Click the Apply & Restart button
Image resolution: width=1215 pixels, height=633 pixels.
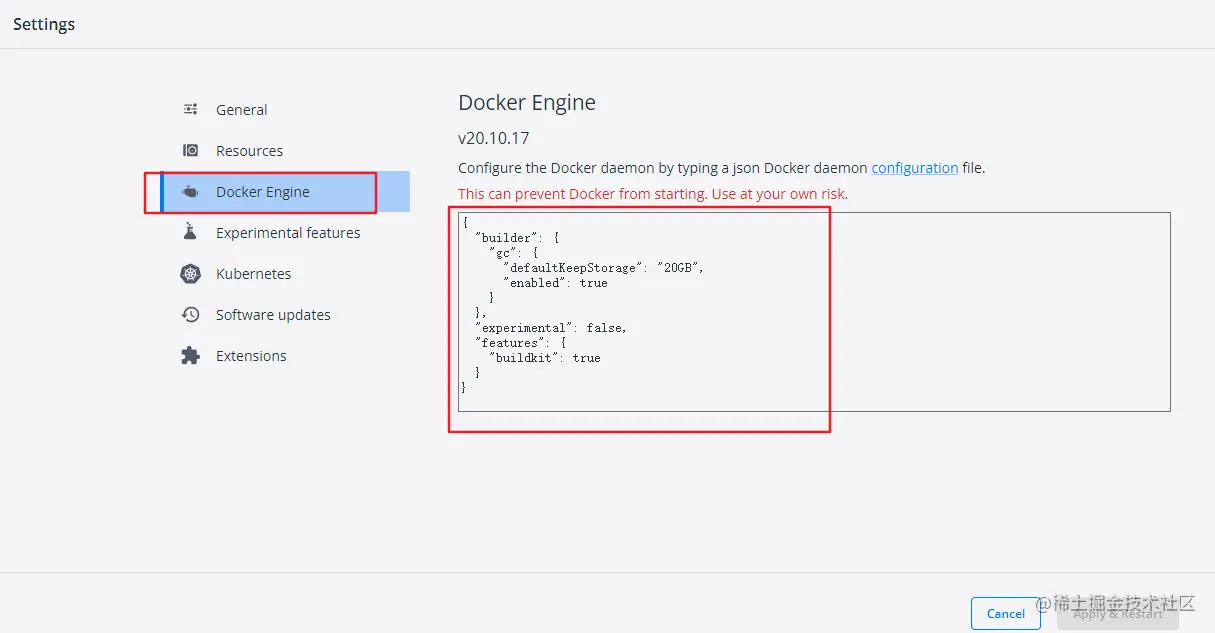pos(1118,614)
